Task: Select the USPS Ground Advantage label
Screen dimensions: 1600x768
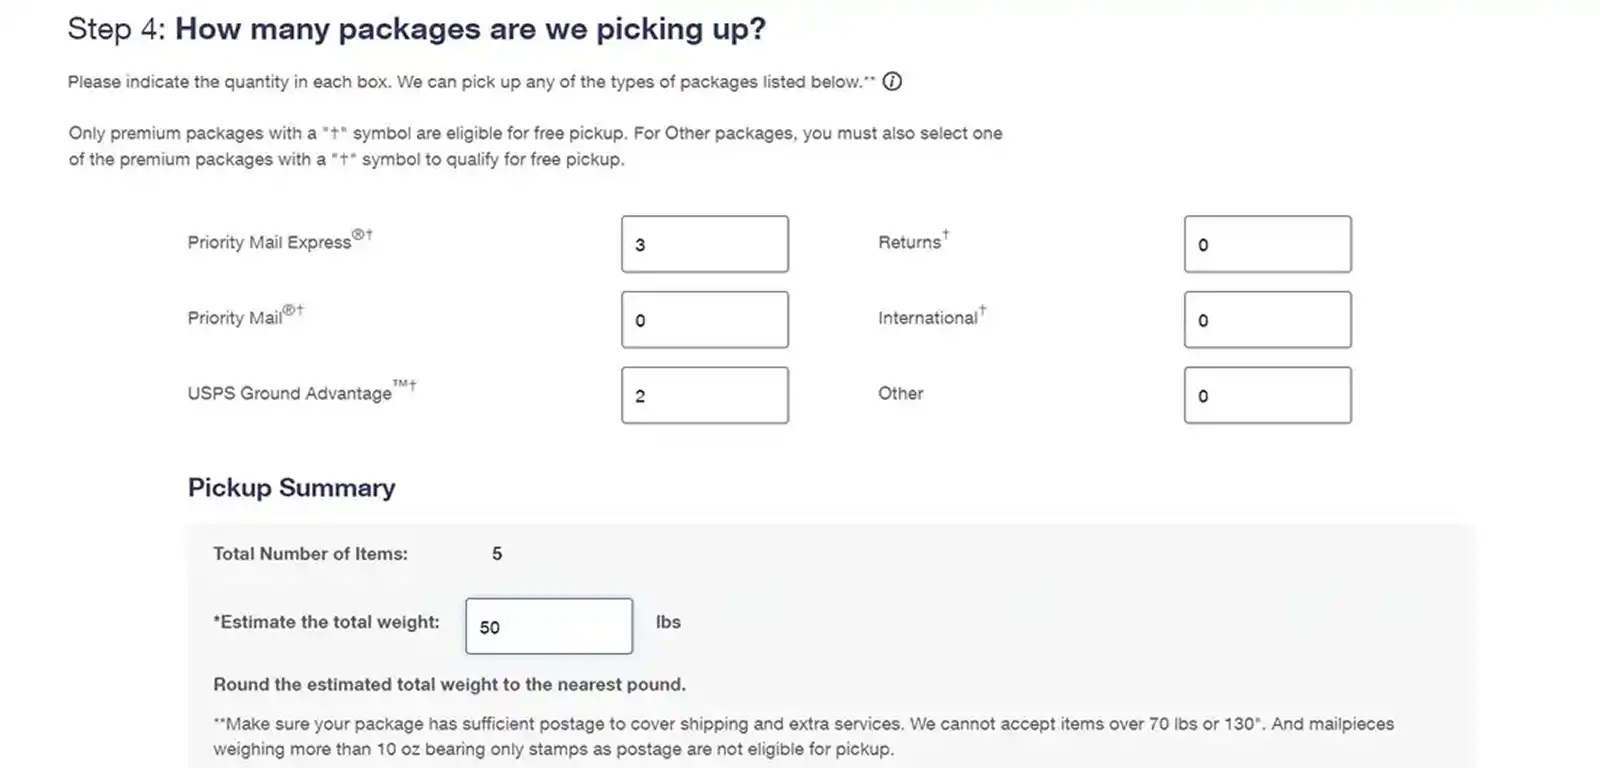Action: [295, 393]
